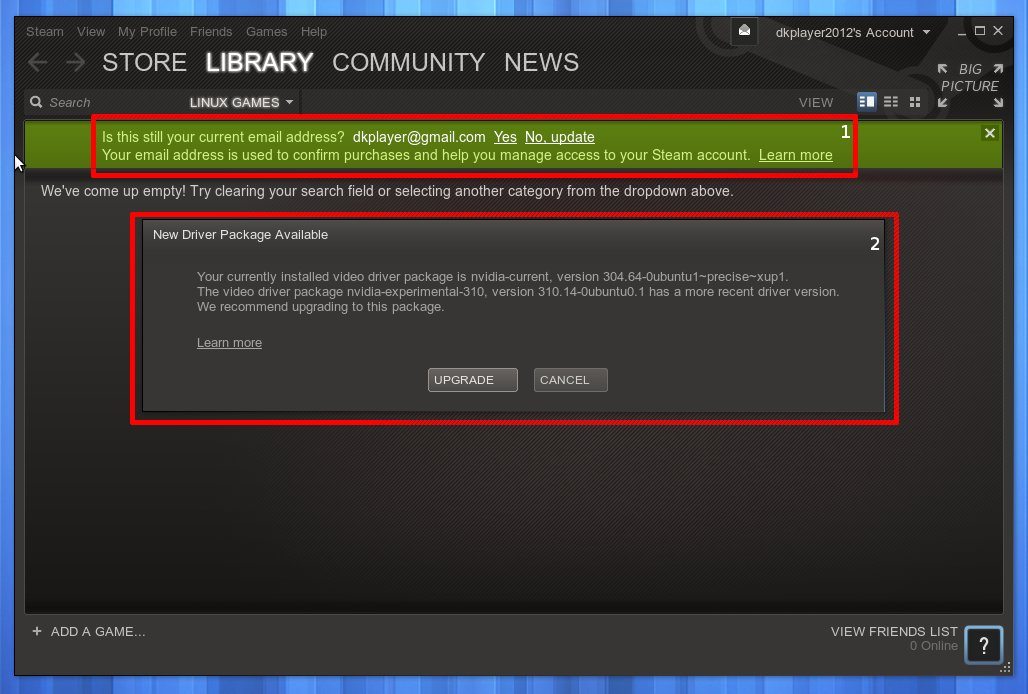The image size is (1028, 694).
Task: Switch to list view icon
Action: (890, 102)
